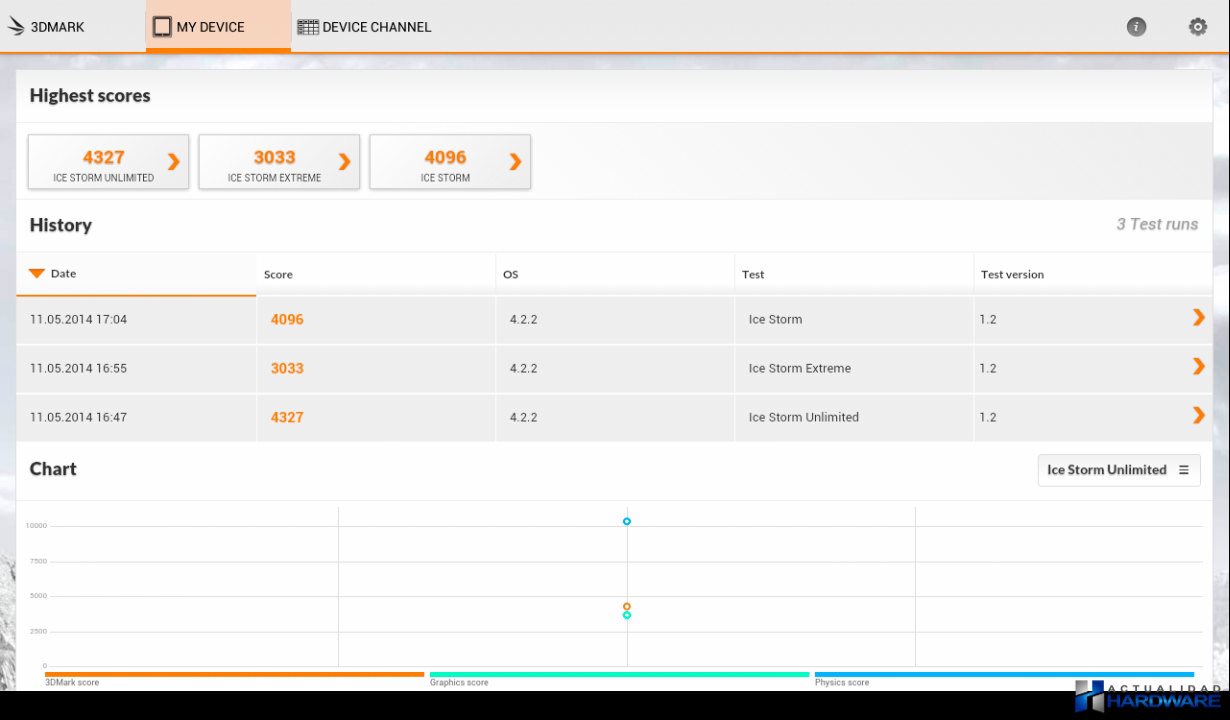The height and width of the screenshot is (720, 1230).
Task: Open arrow for Ice Storm Unlimited row
Action: (1198, 416)
